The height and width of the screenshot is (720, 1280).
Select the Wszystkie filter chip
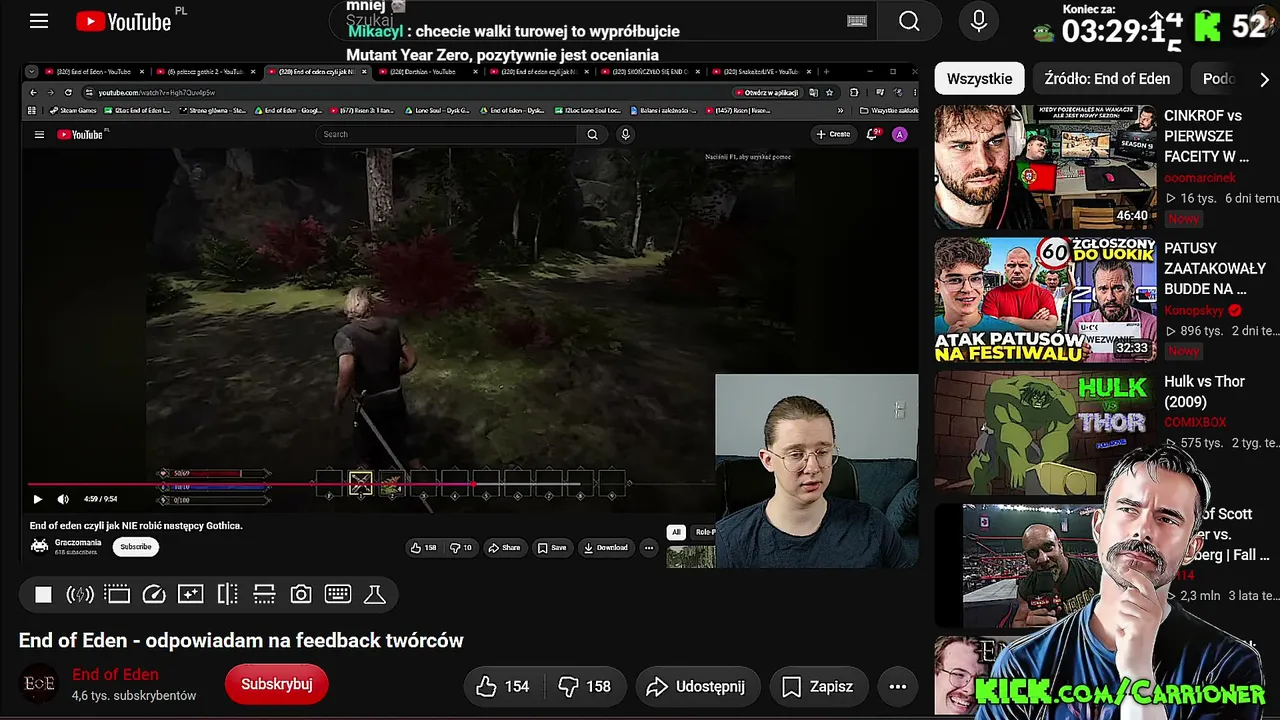point(980,78)
